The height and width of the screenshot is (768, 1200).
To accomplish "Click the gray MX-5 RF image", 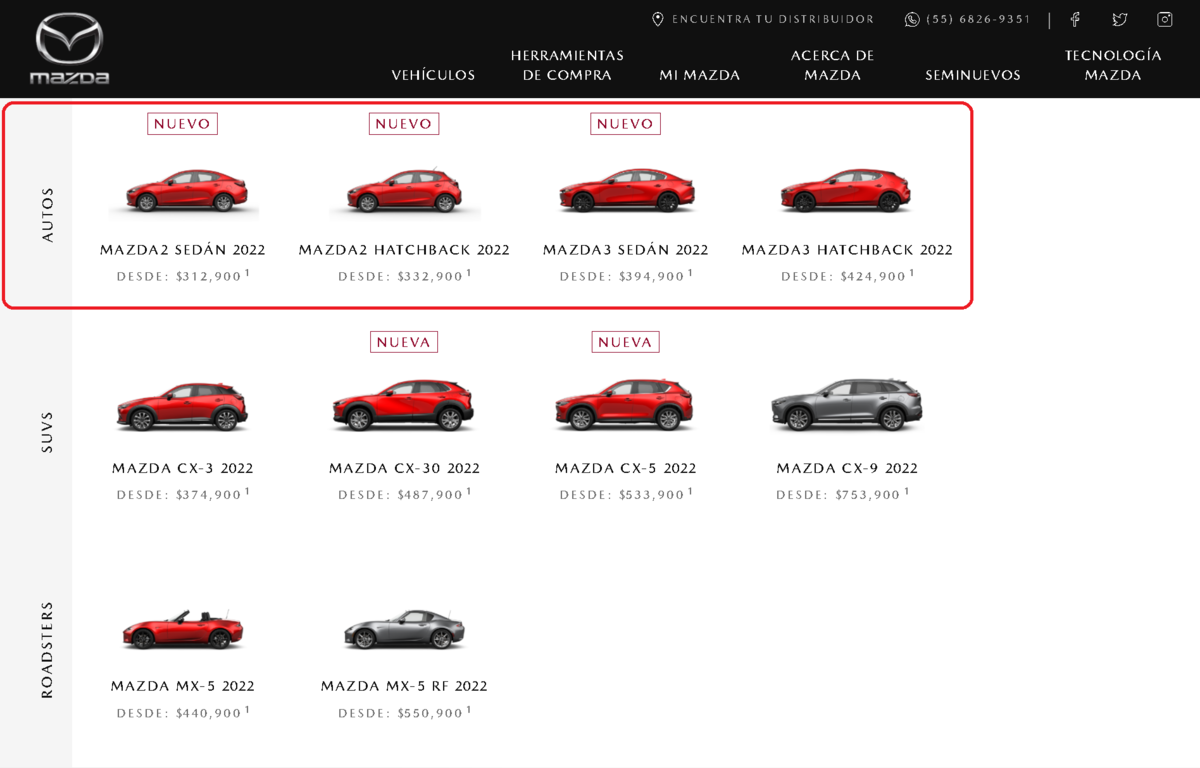I will point(404,630).
